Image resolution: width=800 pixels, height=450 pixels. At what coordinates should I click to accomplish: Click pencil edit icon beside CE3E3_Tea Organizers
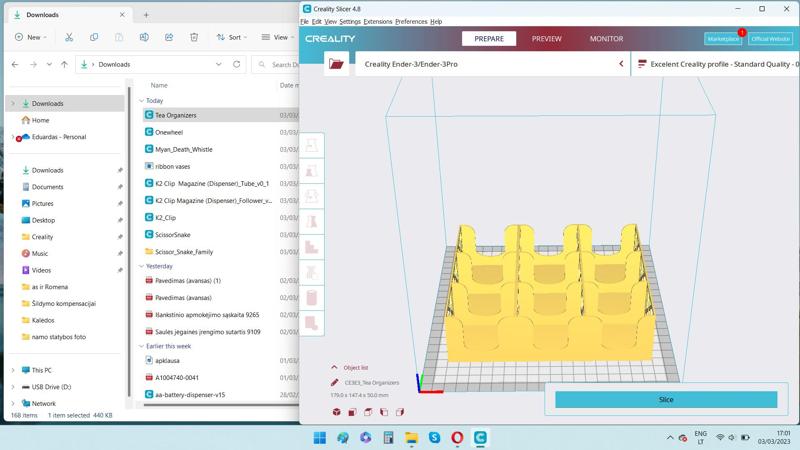[x=334, y=383]
